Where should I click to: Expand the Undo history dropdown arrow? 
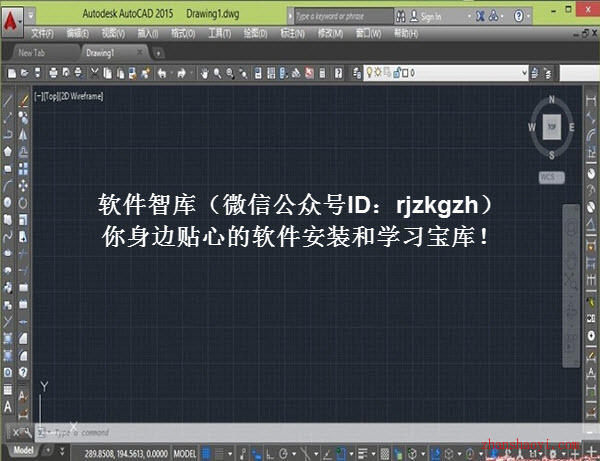[171, 73]
